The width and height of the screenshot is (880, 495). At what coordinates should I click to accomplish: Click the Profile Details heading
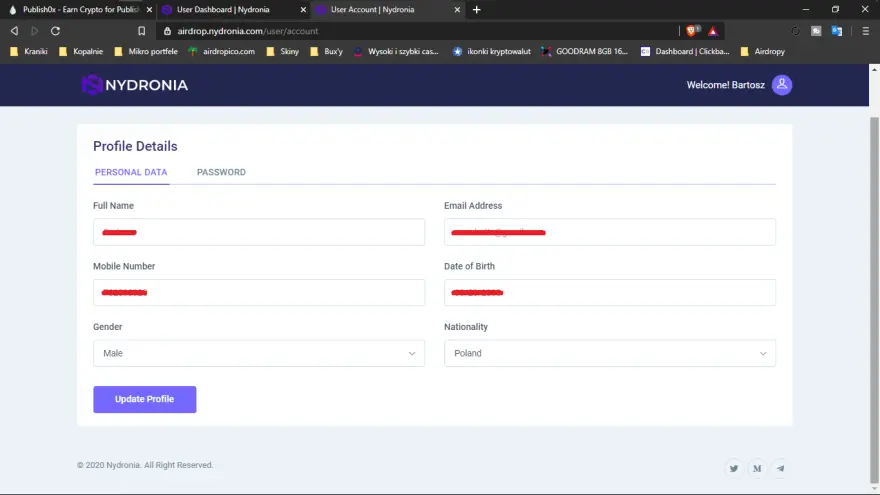click(135, 146)
